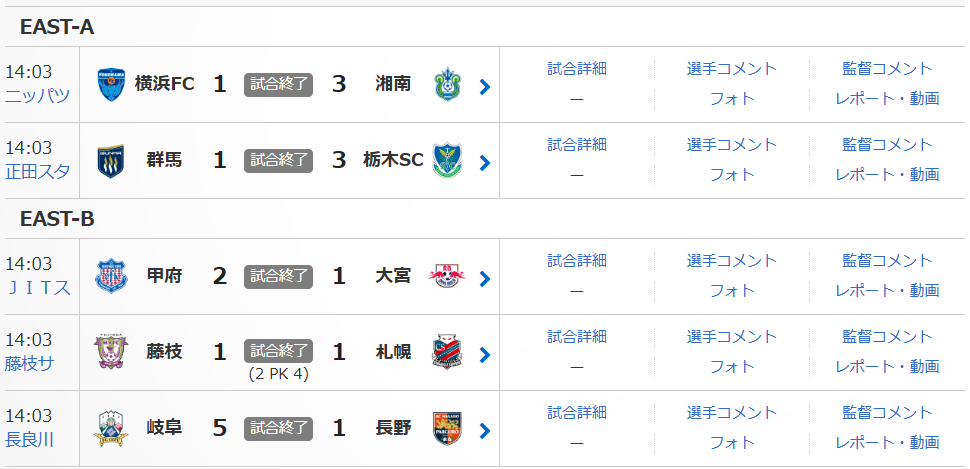Click the Yokohama FC team crest
970x469 pixels.
coord(110,85)
